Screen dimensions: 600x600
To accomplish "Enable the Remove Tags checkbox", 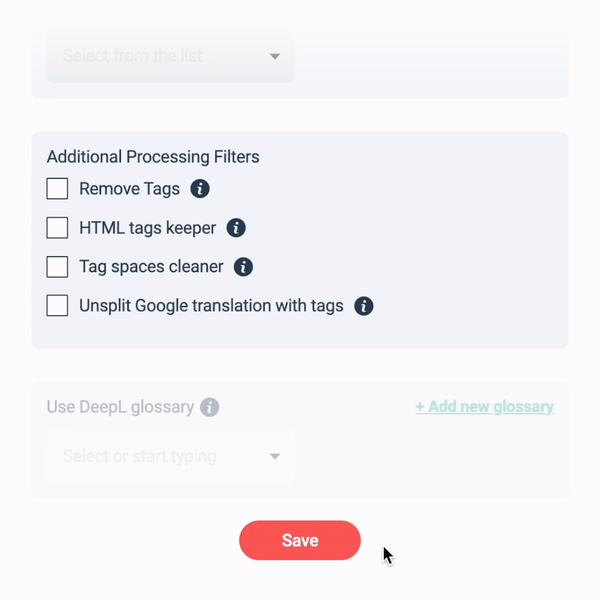I will click(57, 188).
